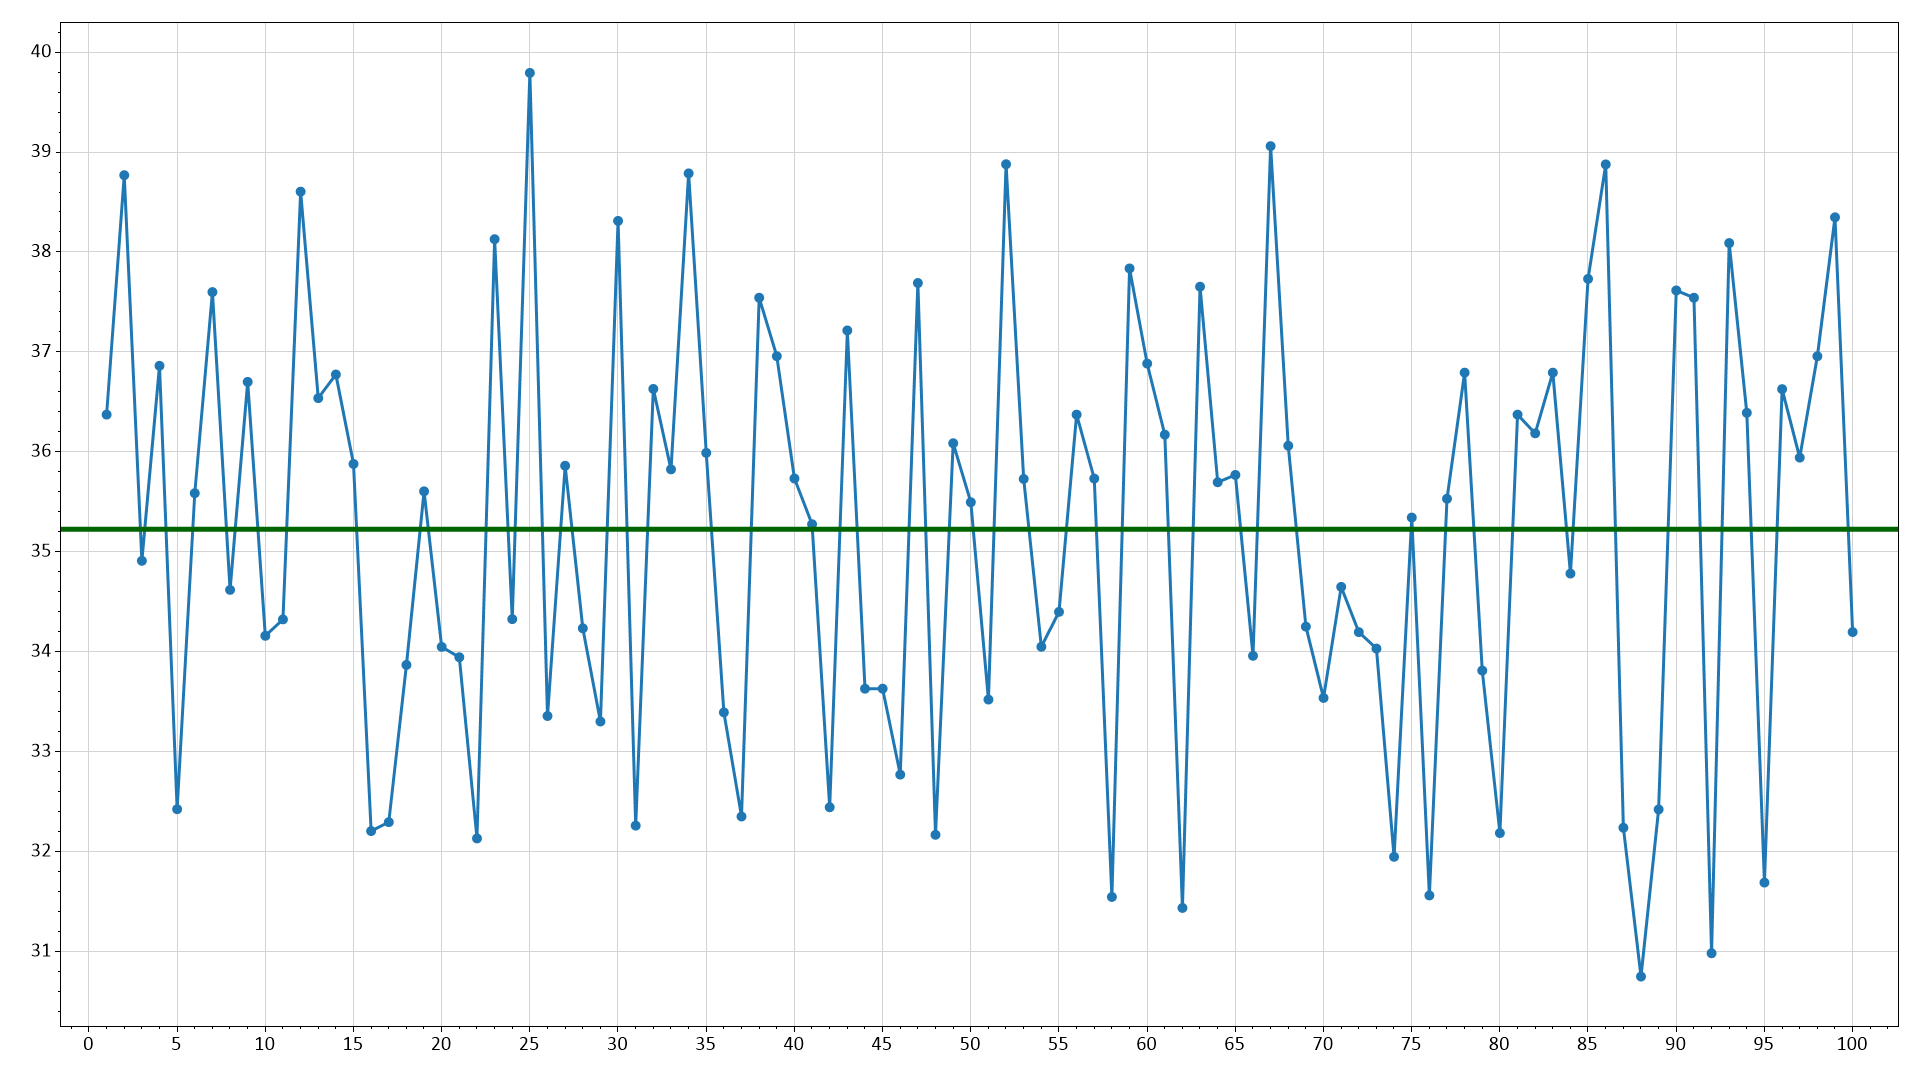The height and width of the screenshot is (1080, 1920).
Task: Click the y-axis label 31
Action: click(40, 951)
